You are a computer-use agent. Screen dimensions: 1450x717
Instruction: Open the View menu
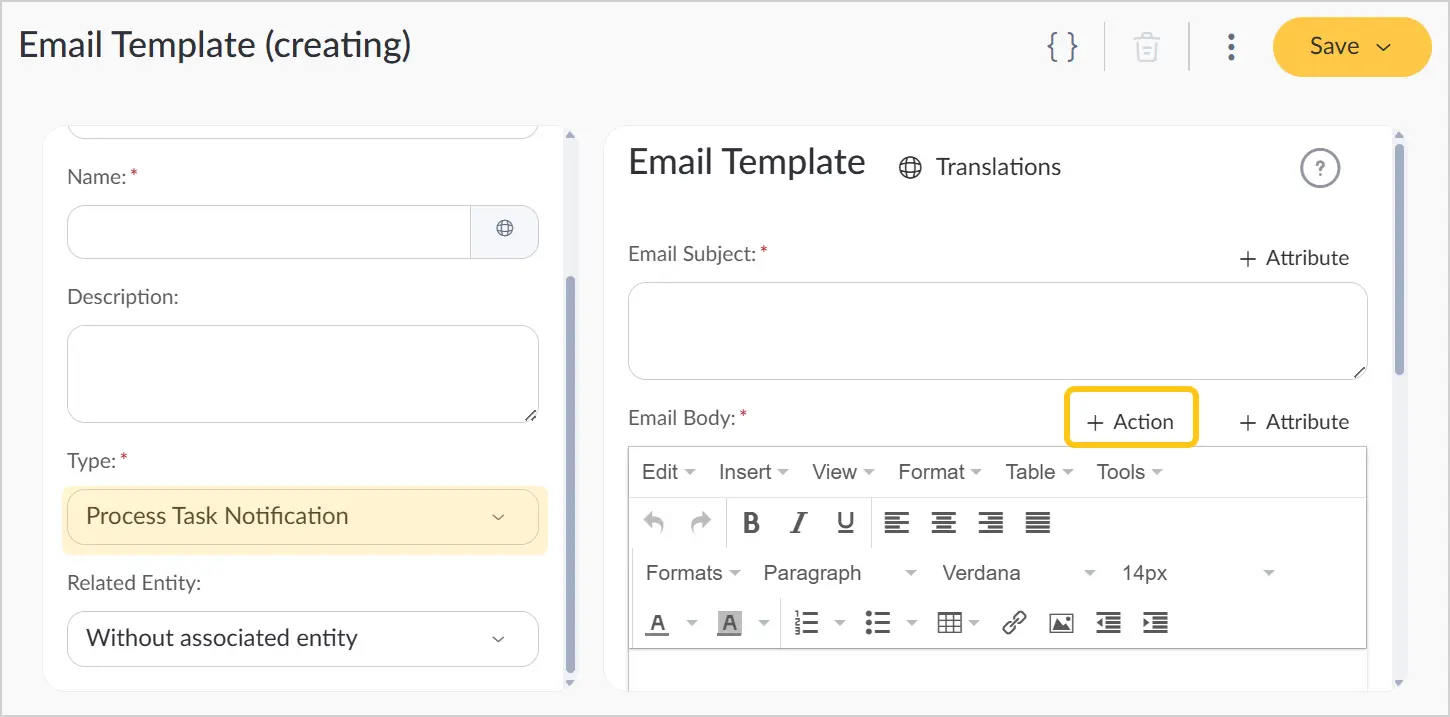(843, 472)
